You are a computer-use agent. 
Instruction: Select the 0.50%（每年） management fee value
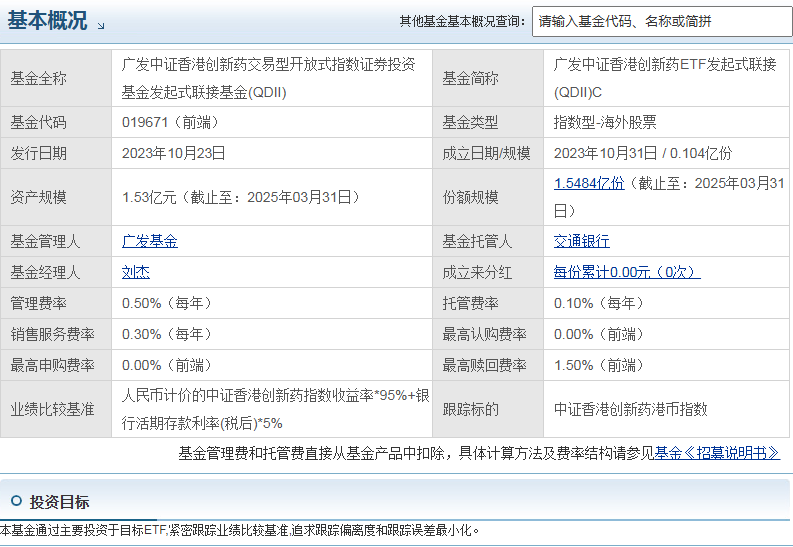tap(167, 303)
